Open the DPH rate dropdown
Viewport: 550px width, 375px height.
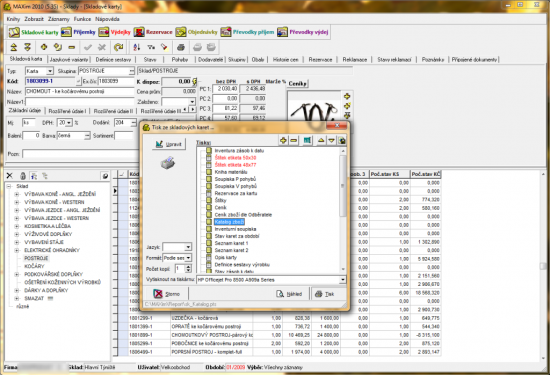[69, 123]
